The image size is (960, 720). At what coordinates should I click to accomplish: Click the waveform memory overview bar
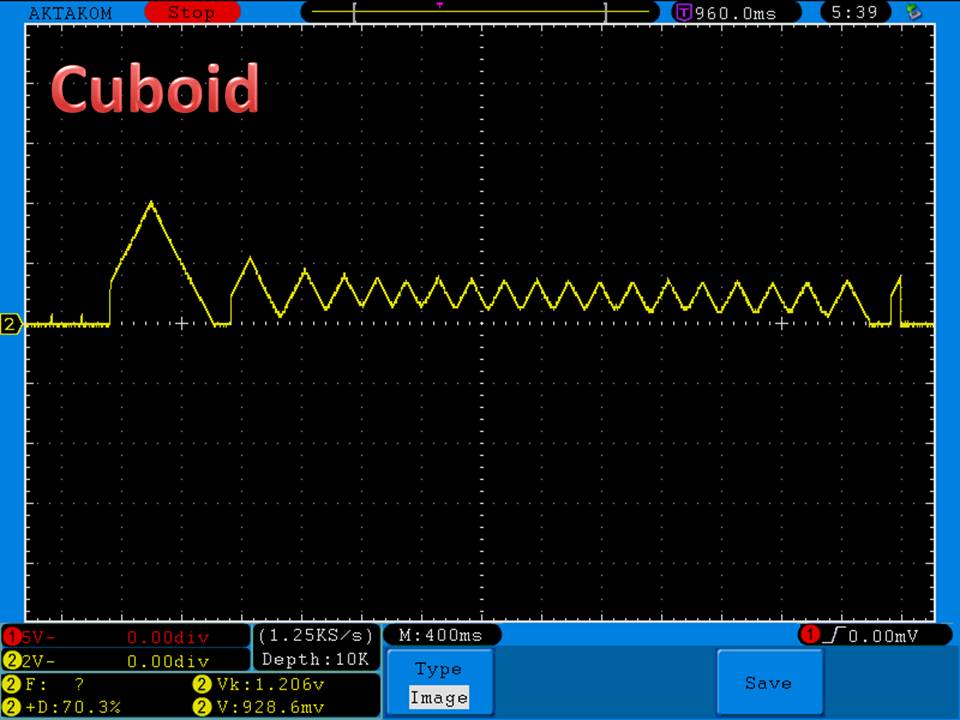click(x=480, y=13)
